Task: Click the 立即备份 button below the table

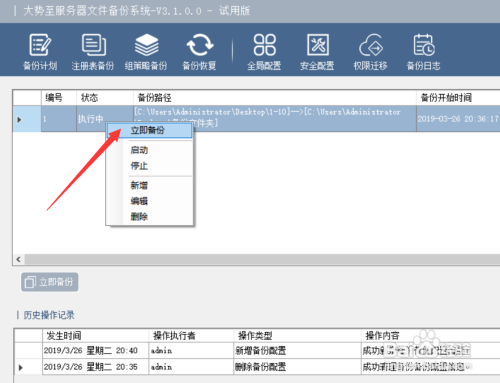Action: point(50,282)
